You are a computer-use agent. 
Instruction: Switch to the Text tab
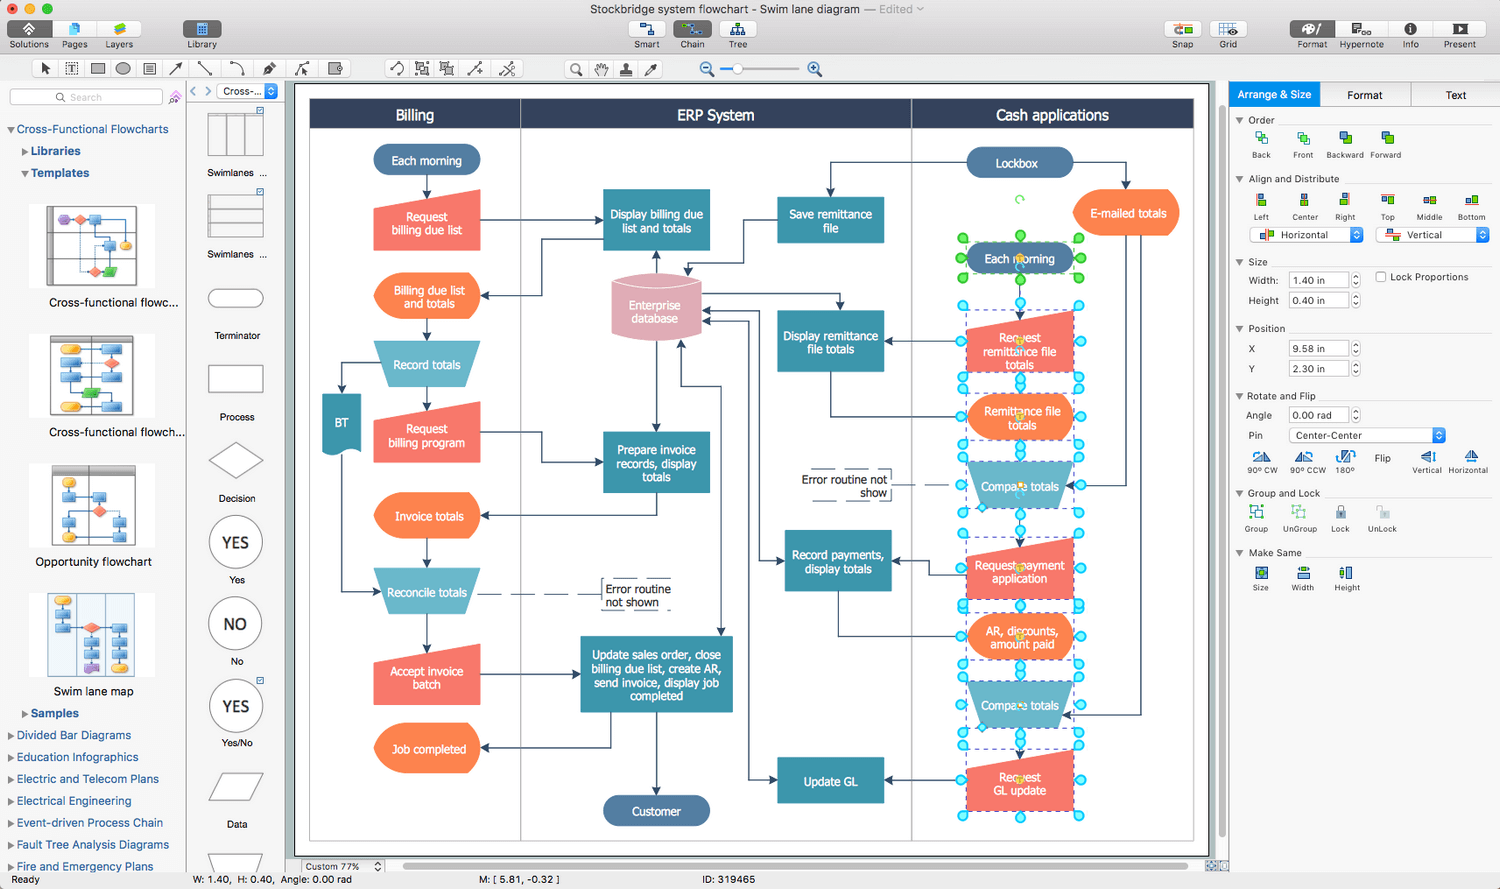1455,94
